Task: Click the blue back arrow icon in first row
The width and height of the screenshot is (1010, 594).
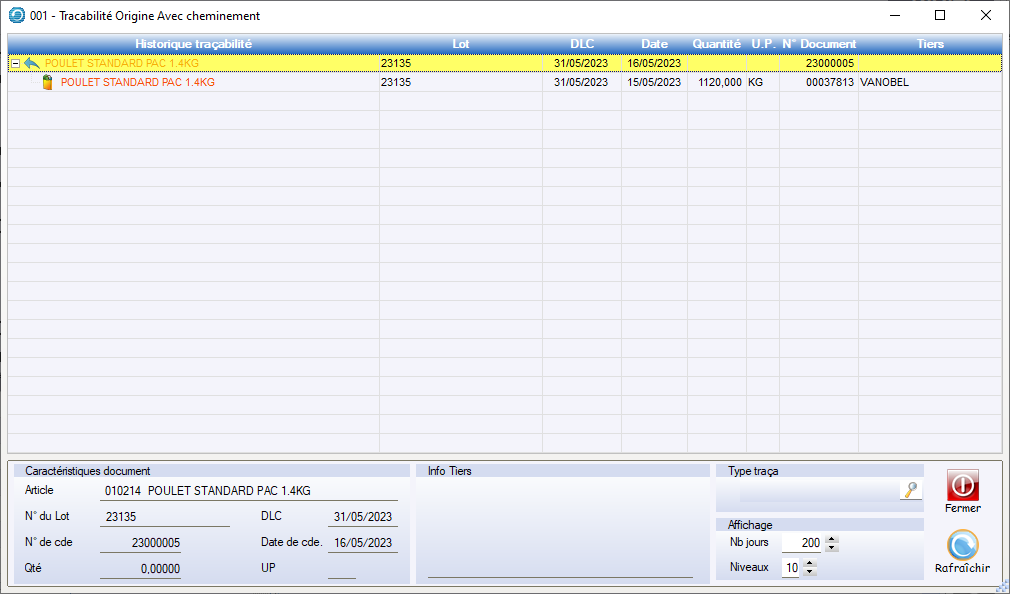Action: 32,63
